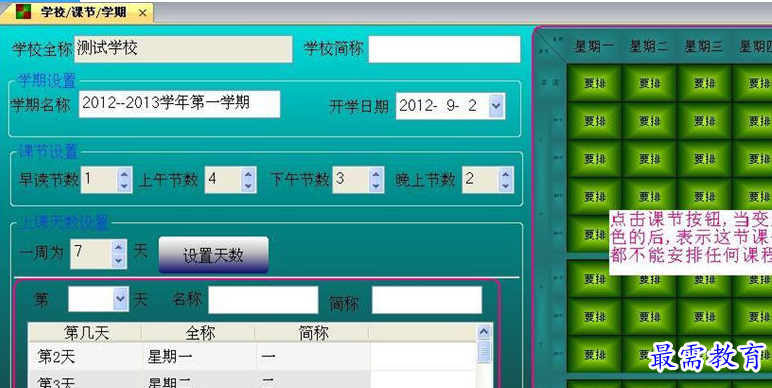Screen dimensions: 772x388
Task: Click the 简称 column header in day list
Action: pyautogui.click(x=313, y=333)
